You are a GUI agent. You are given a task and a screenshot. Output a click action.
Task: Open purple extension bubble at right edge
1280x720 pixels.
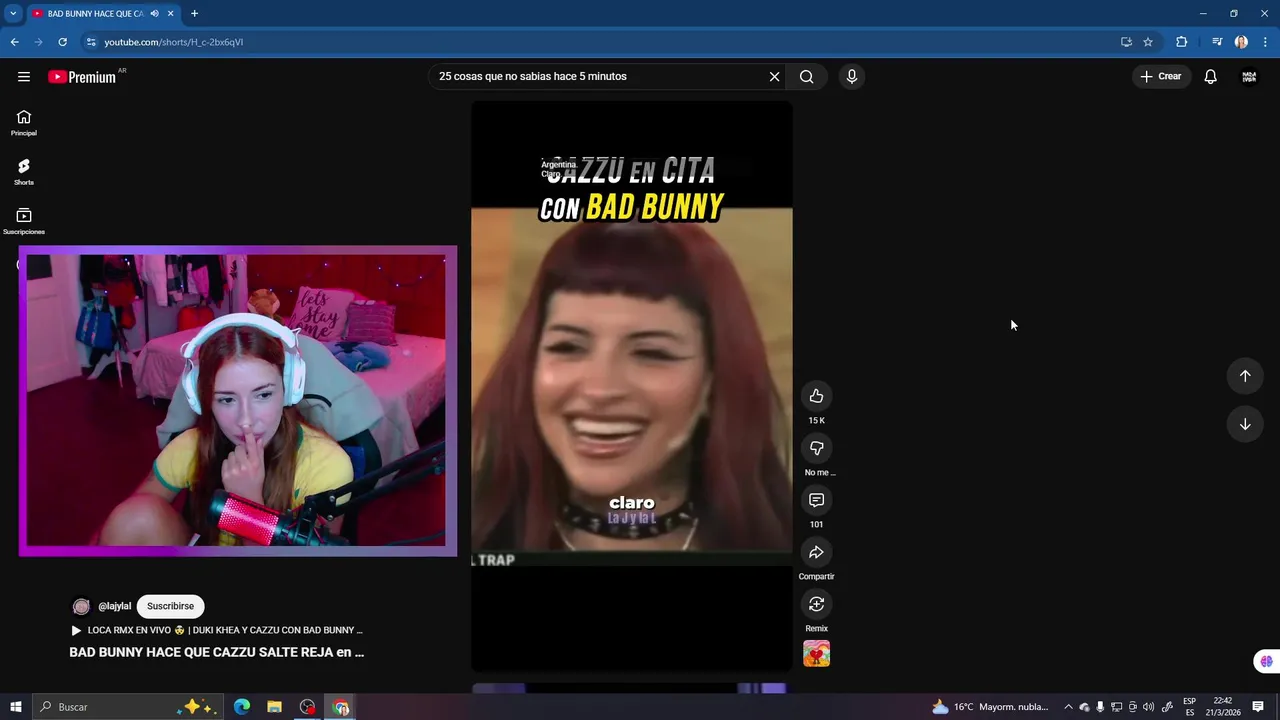[x=1266, y=661]
